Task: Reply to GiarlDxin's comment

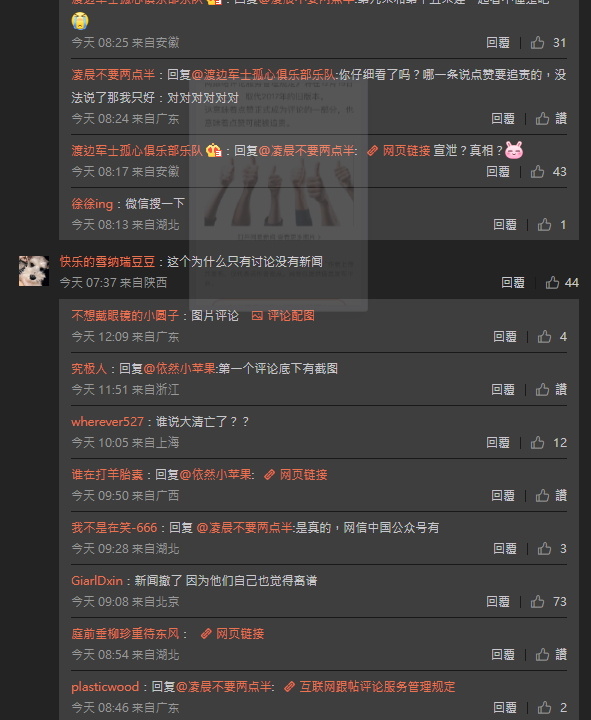Action: (x=498, y=601)
